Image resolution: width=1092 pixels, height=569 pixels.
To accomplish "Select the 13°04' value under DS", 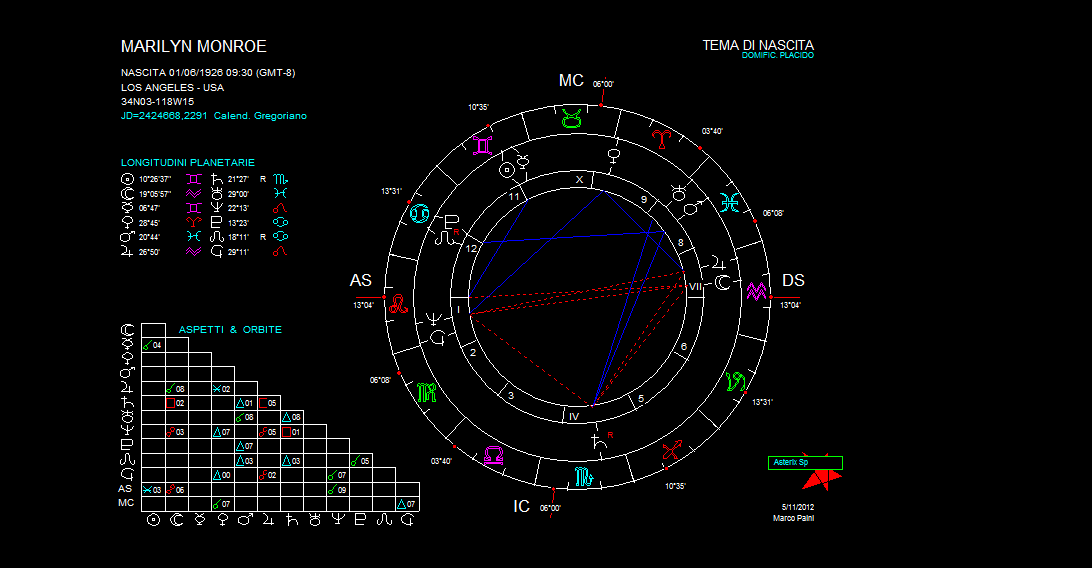I will 790,305.
